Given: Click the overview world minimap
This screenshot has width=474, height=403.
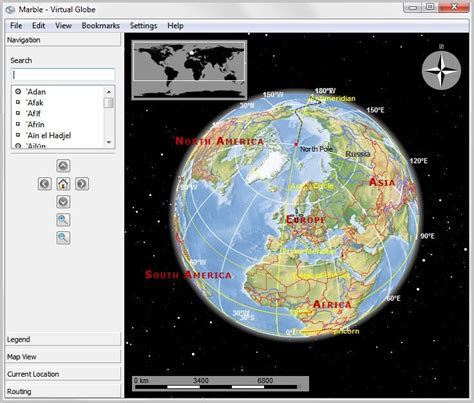Looking at the screenshot, I should pos(189,70).
